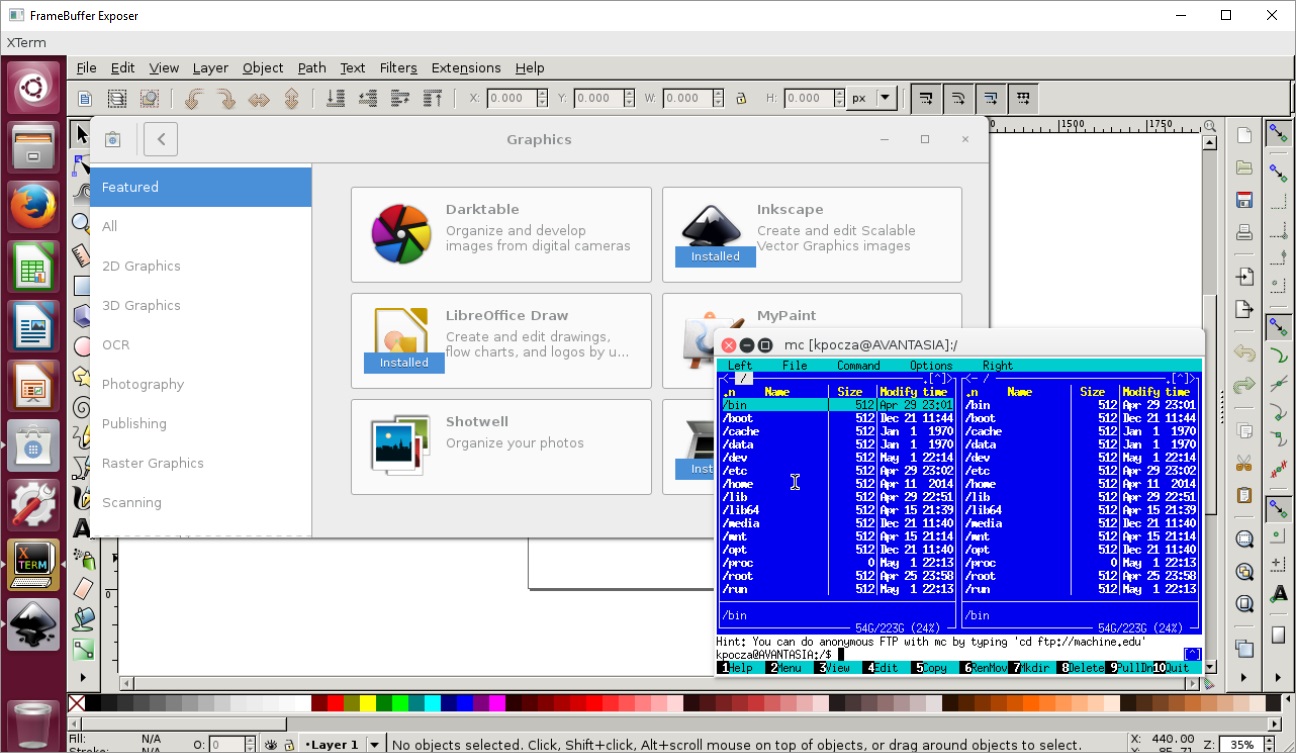Zoom to fit page icon
1296x753 pixels.
1244,604
